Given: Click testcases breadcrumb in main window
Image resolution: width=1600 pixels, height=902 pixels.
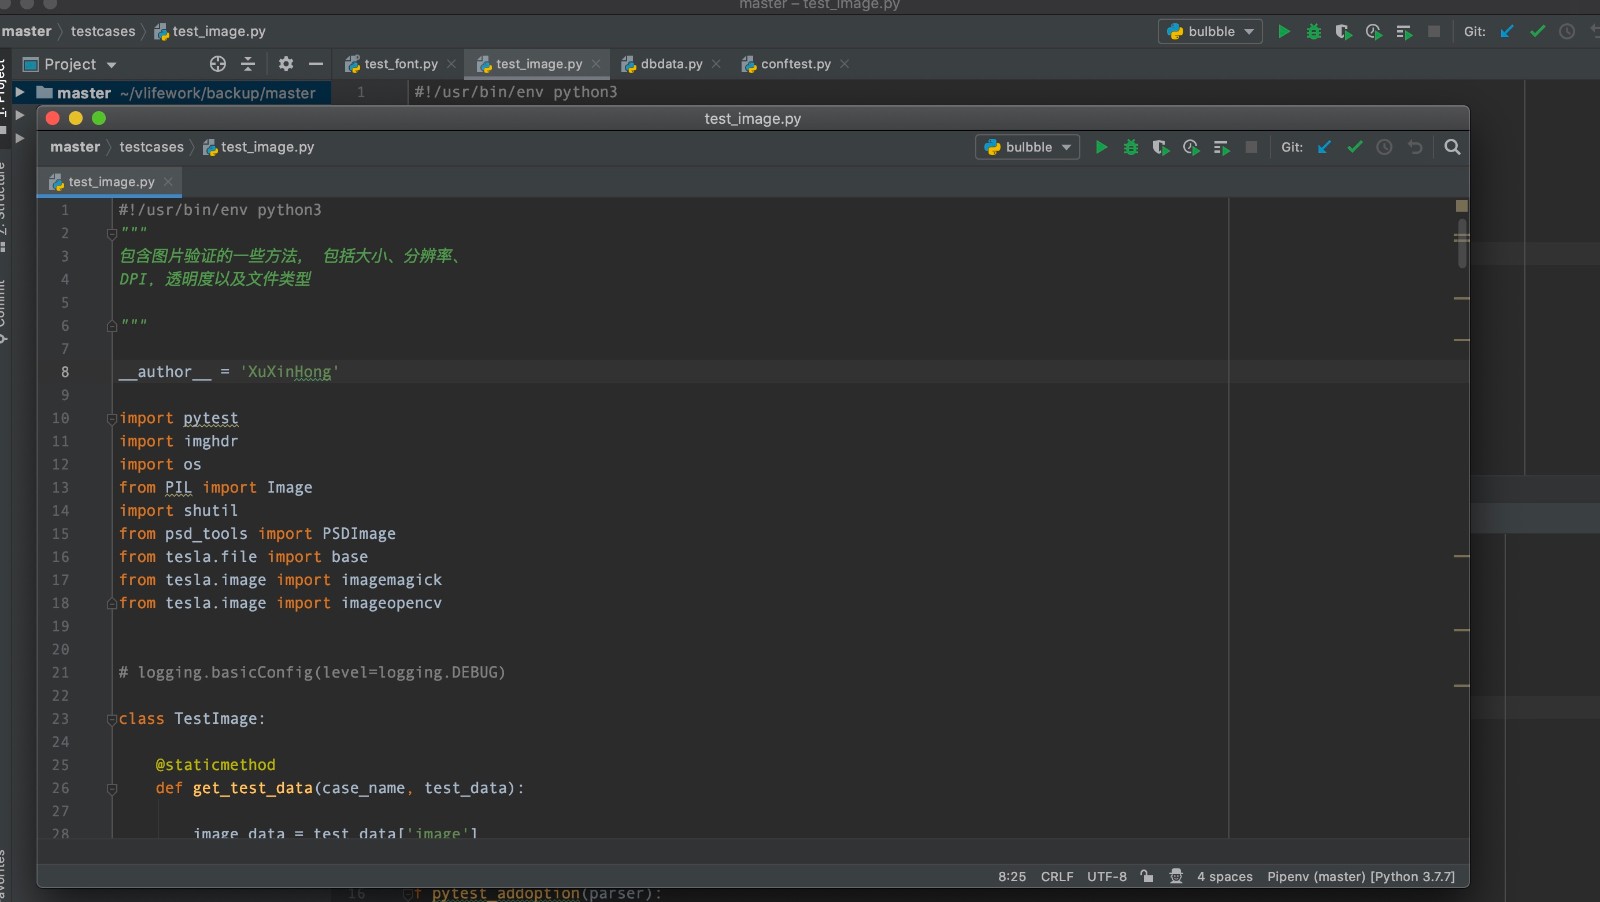Looking at the screenshot, I should pyautogui.click(x=103, y=32).
